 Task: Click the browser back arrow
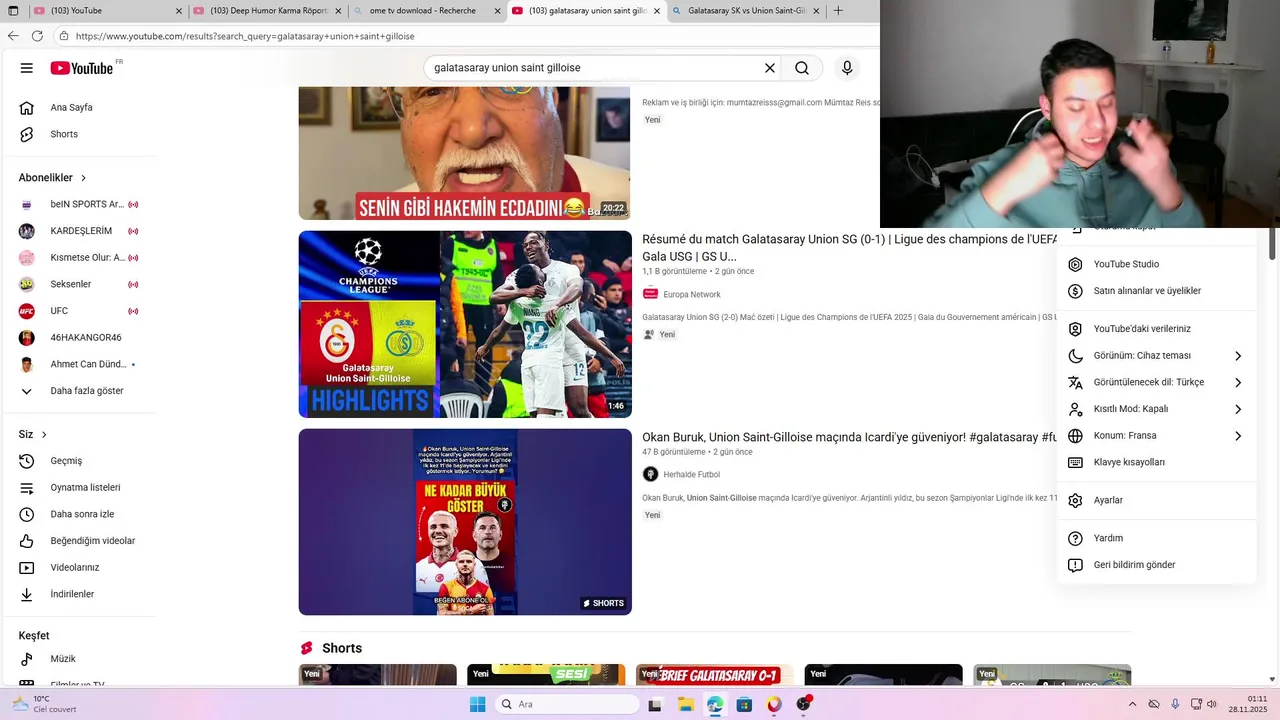[13, 36]
